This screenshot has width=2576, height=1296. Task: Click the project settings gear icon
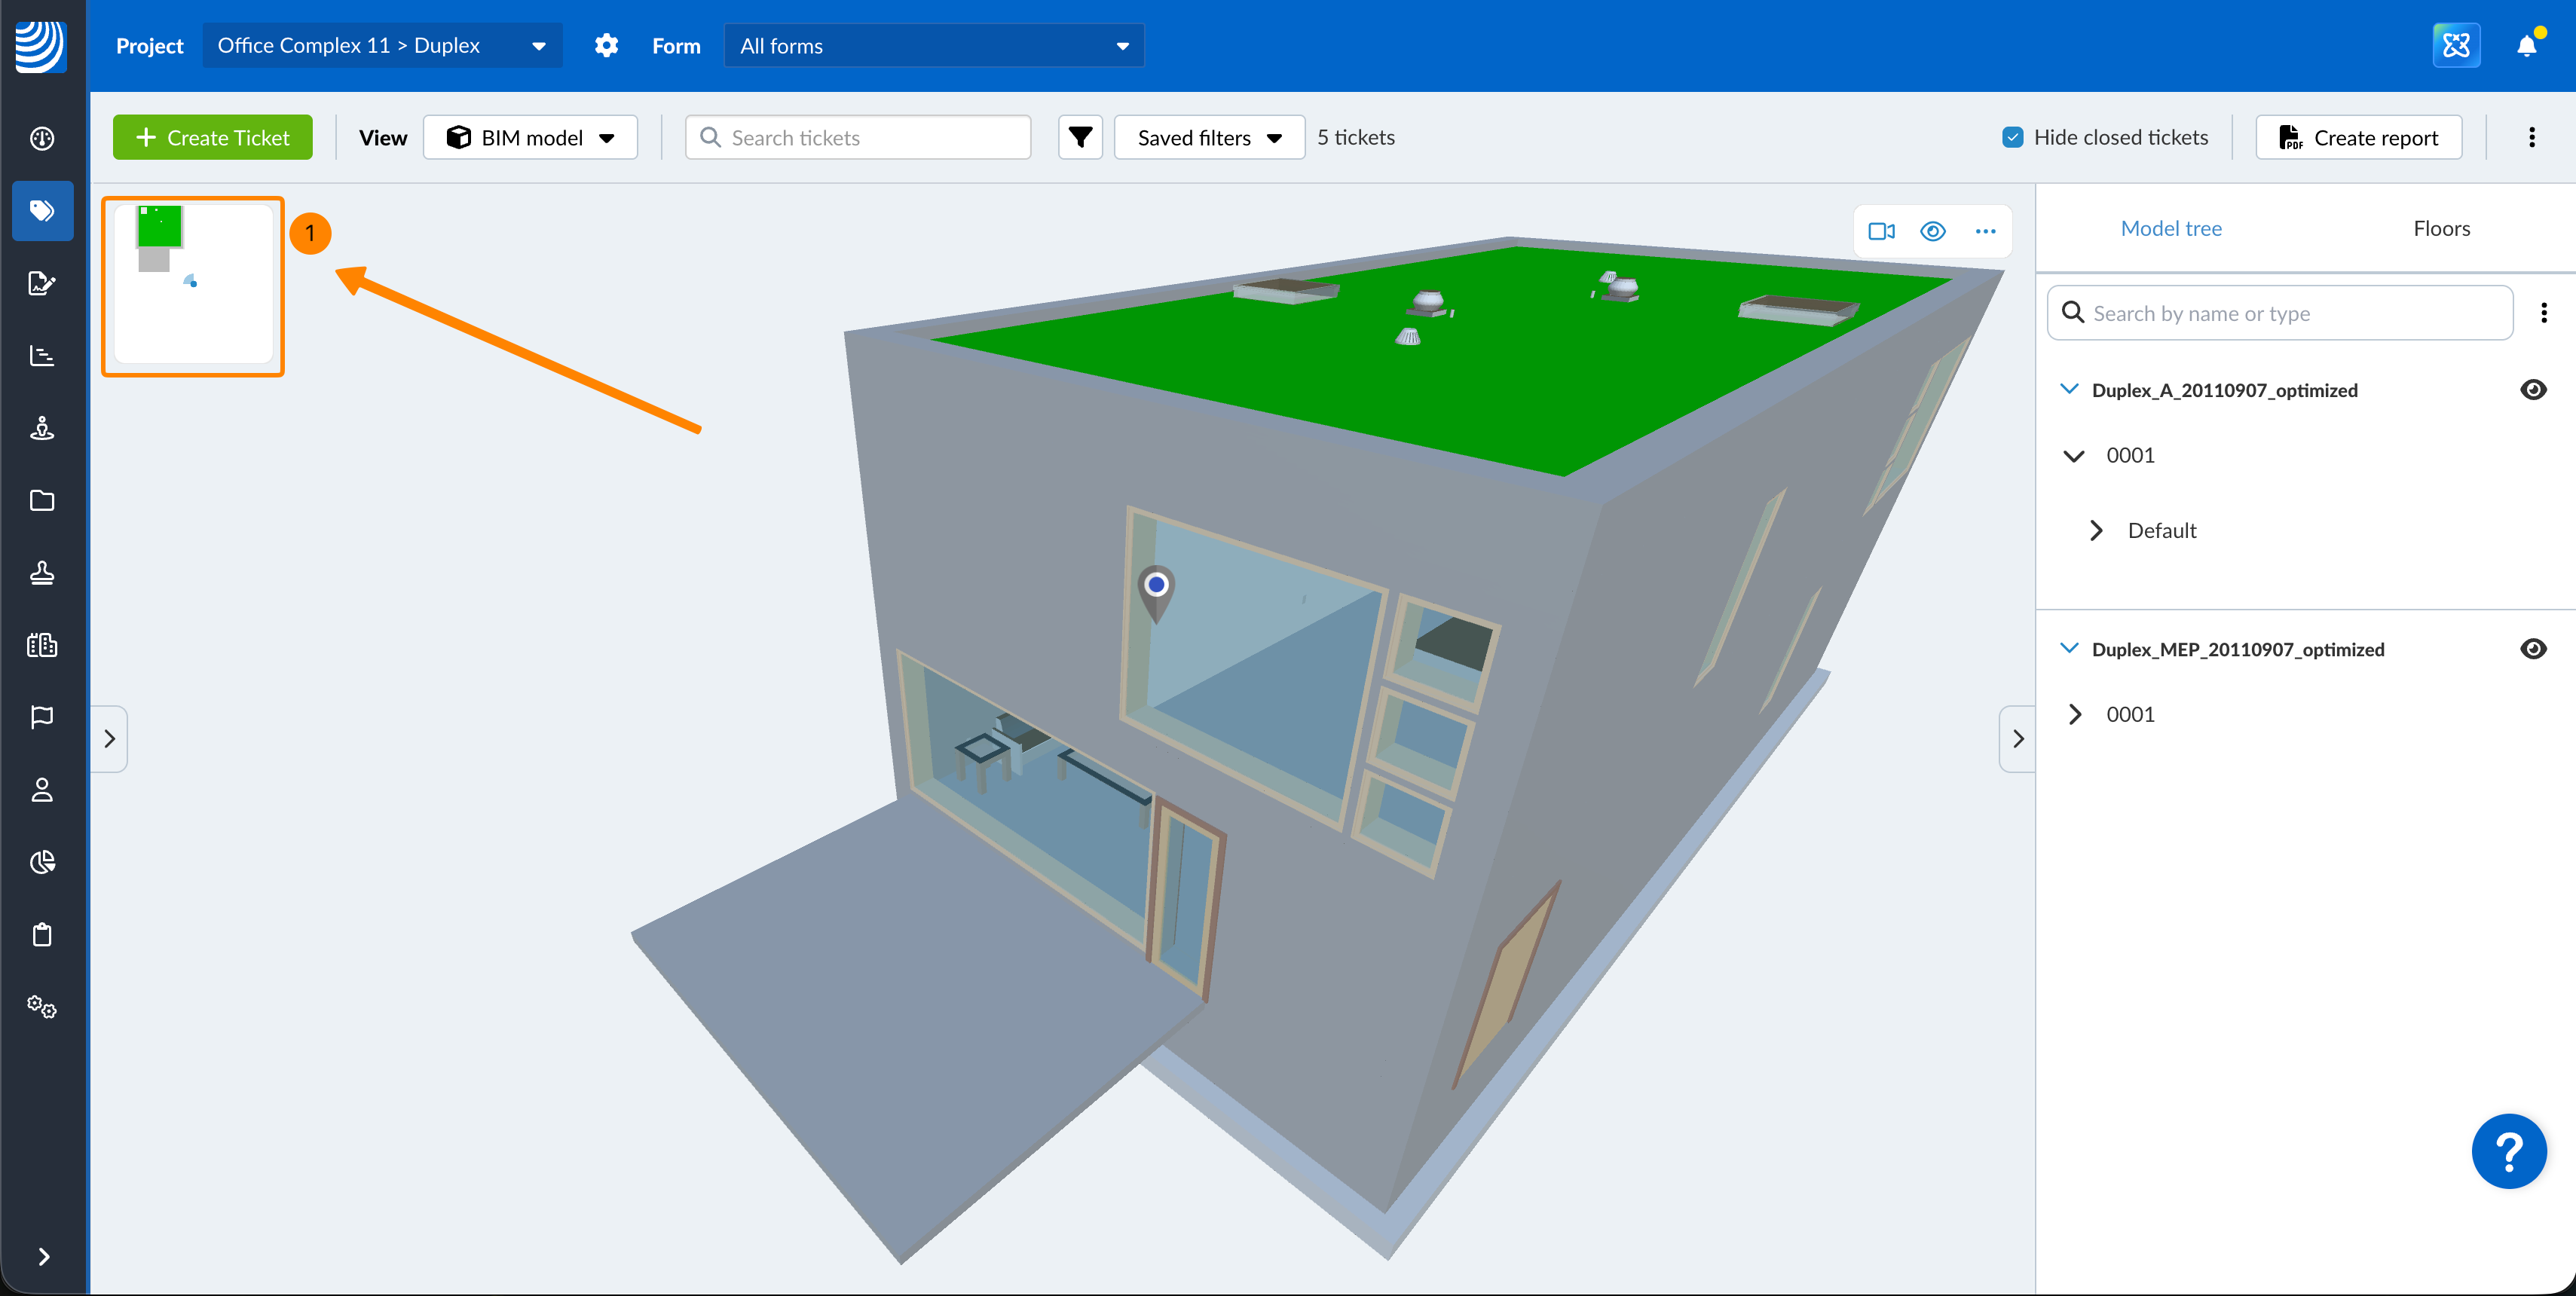pos(606,46)
